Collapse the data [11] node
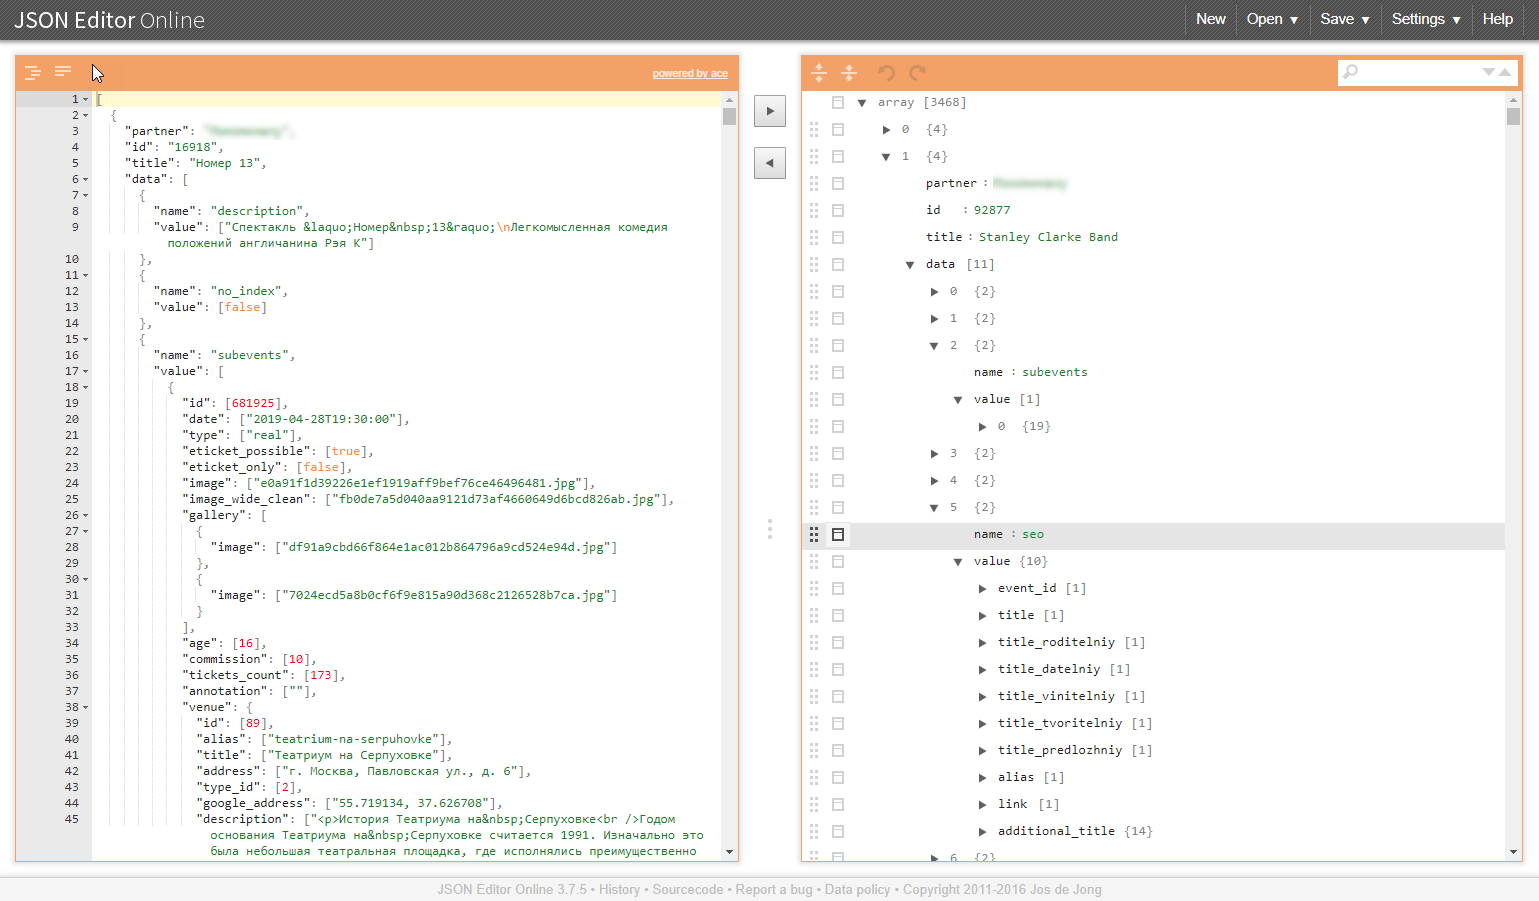The height and width of the screenshot is (901, 1539). click(910, 265)
